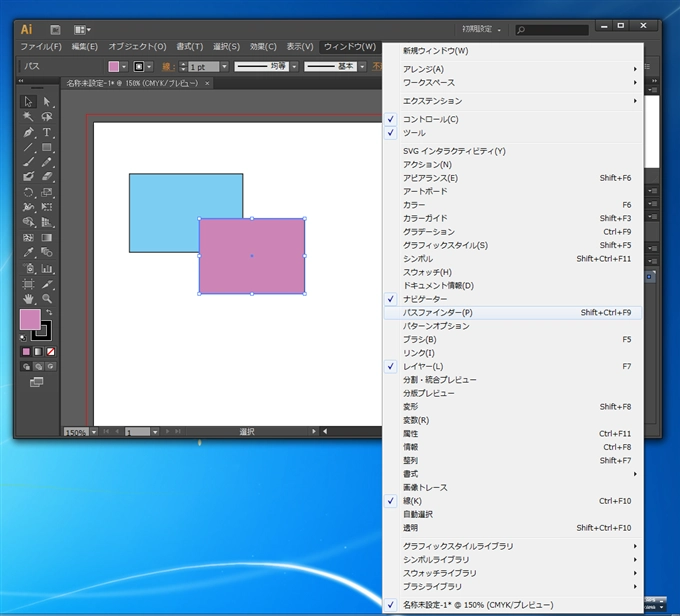Switch tool panel to Gradient fill
680x616 pixels.
pyautogui.click(x=39, y=352)
